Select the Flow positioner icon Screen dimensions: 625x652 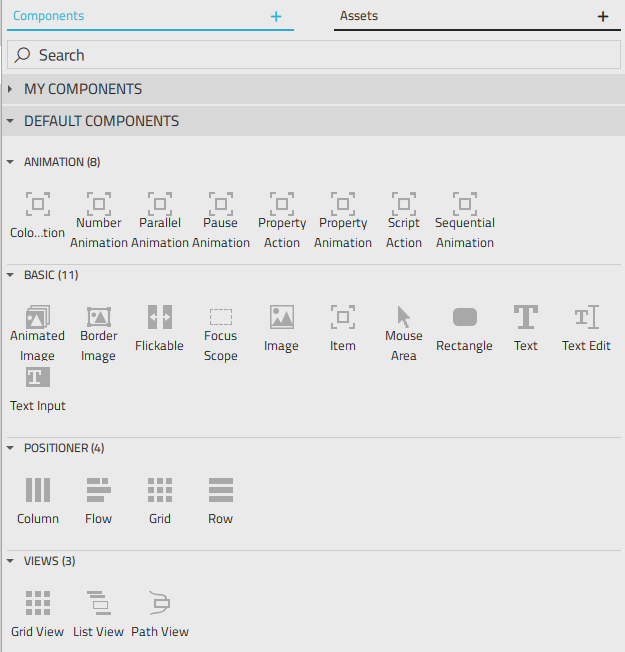[99, 490]
